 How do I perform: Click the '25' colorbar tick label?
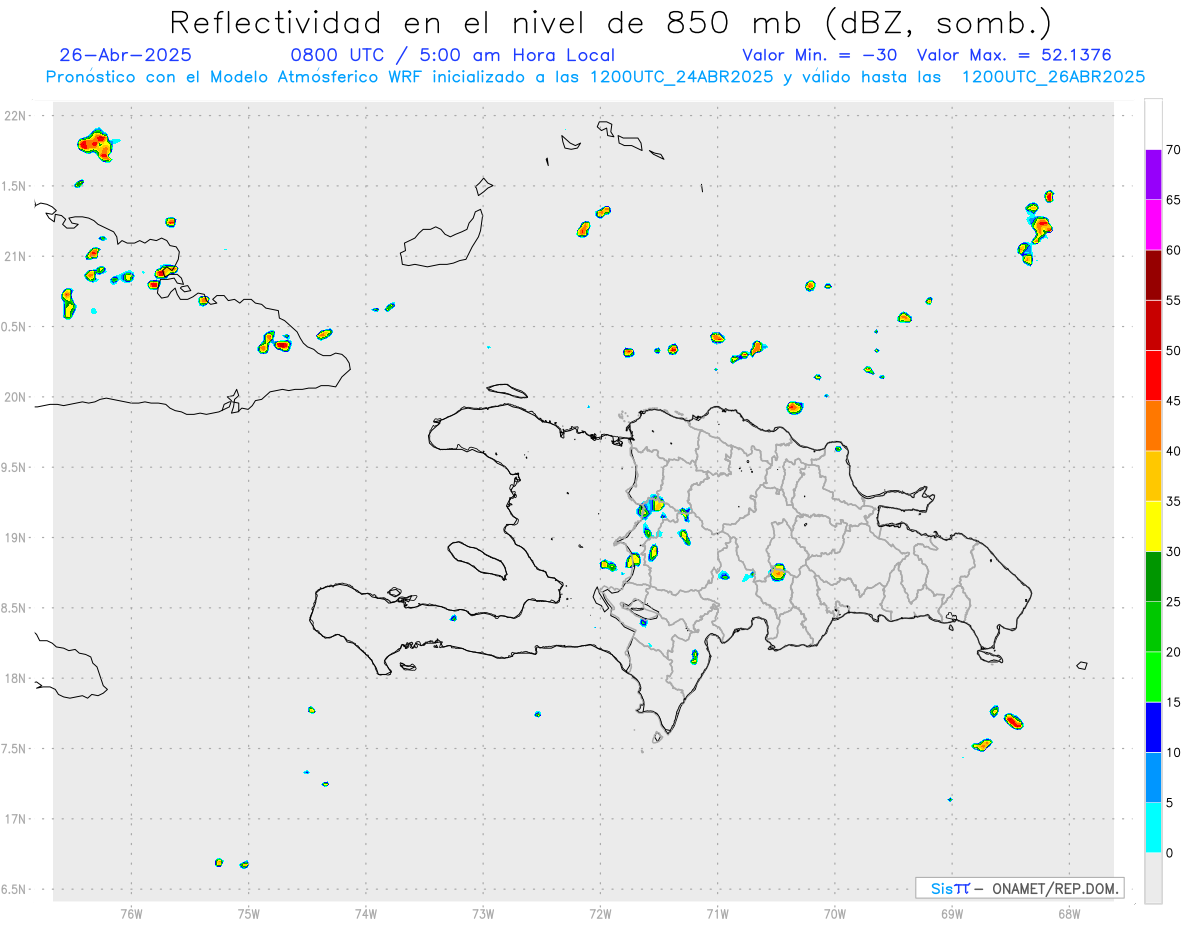tap(1174, 602)
